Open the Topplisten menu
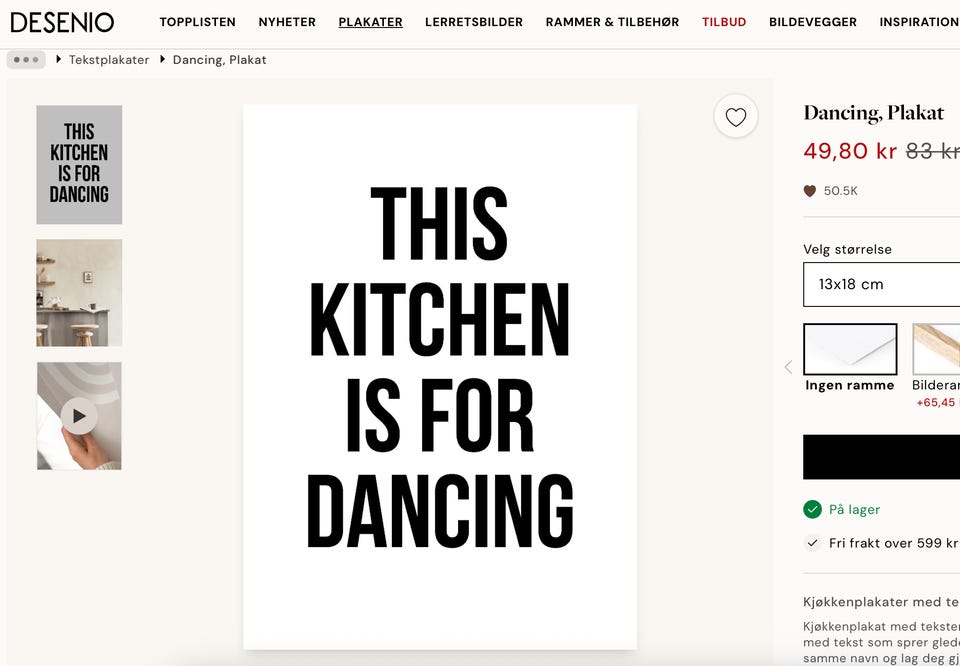Viewport: 960px width, 666px height. [197, 22]
